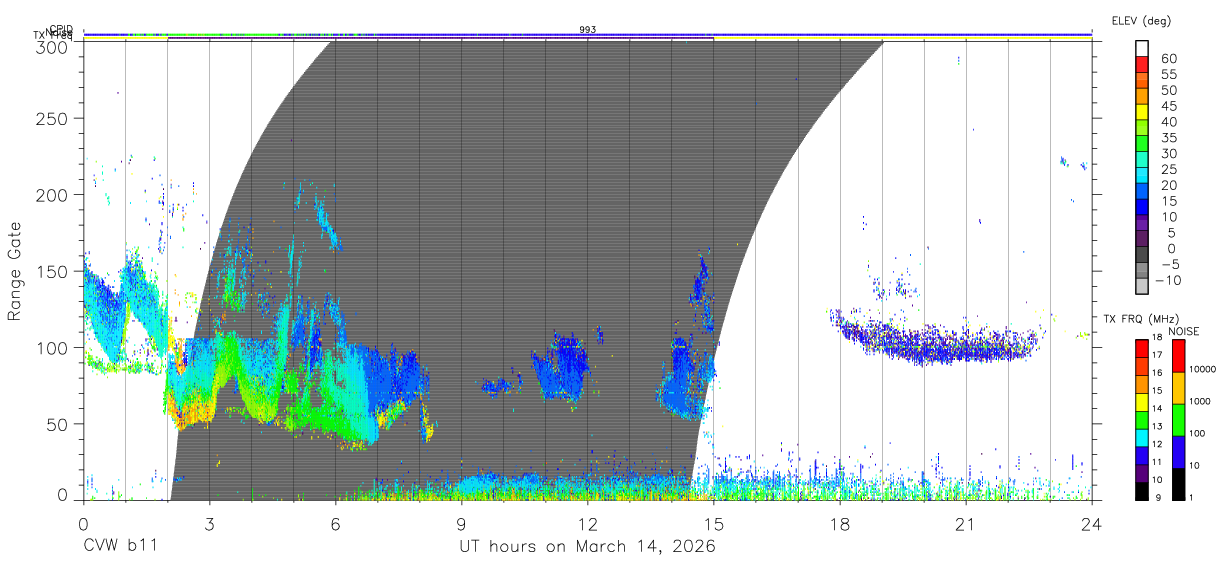Click the x-axis hour tick label '6'
Screen dimensions: 1228x567
coord(335,525)
